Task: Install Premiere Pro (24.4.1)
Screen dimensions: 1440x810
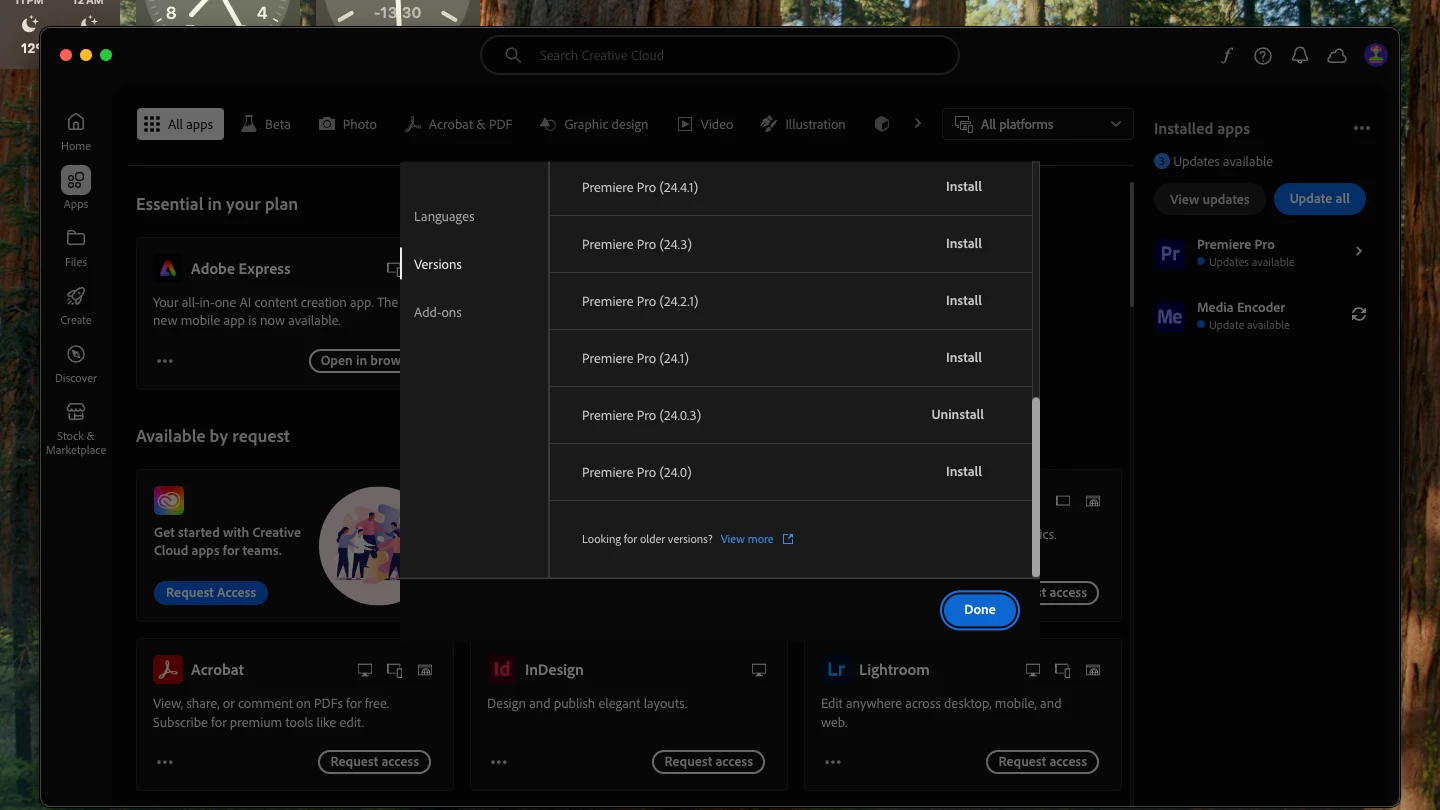Action: point(964,186)
